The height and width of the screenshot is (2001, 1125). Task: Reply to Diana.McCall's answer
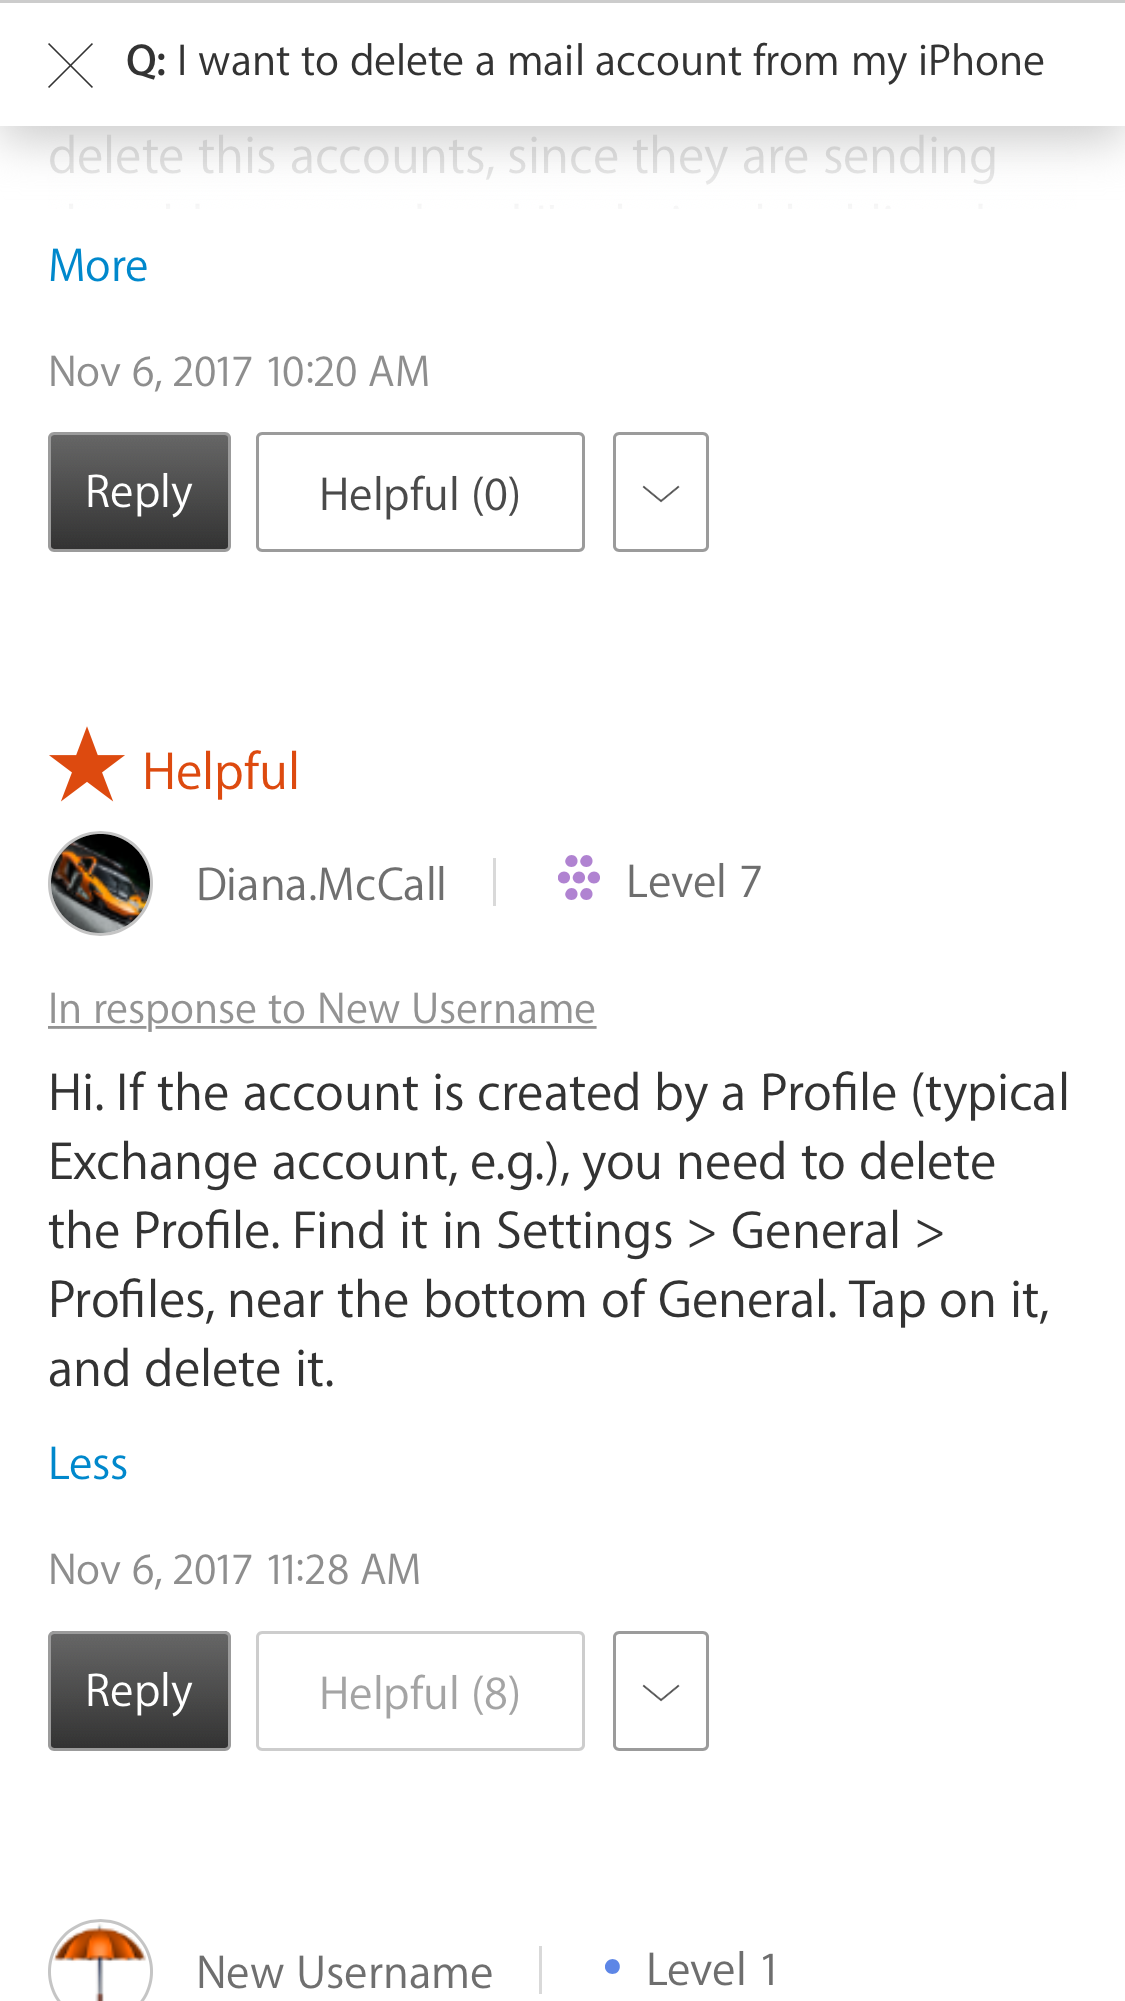pos(139,1691)
